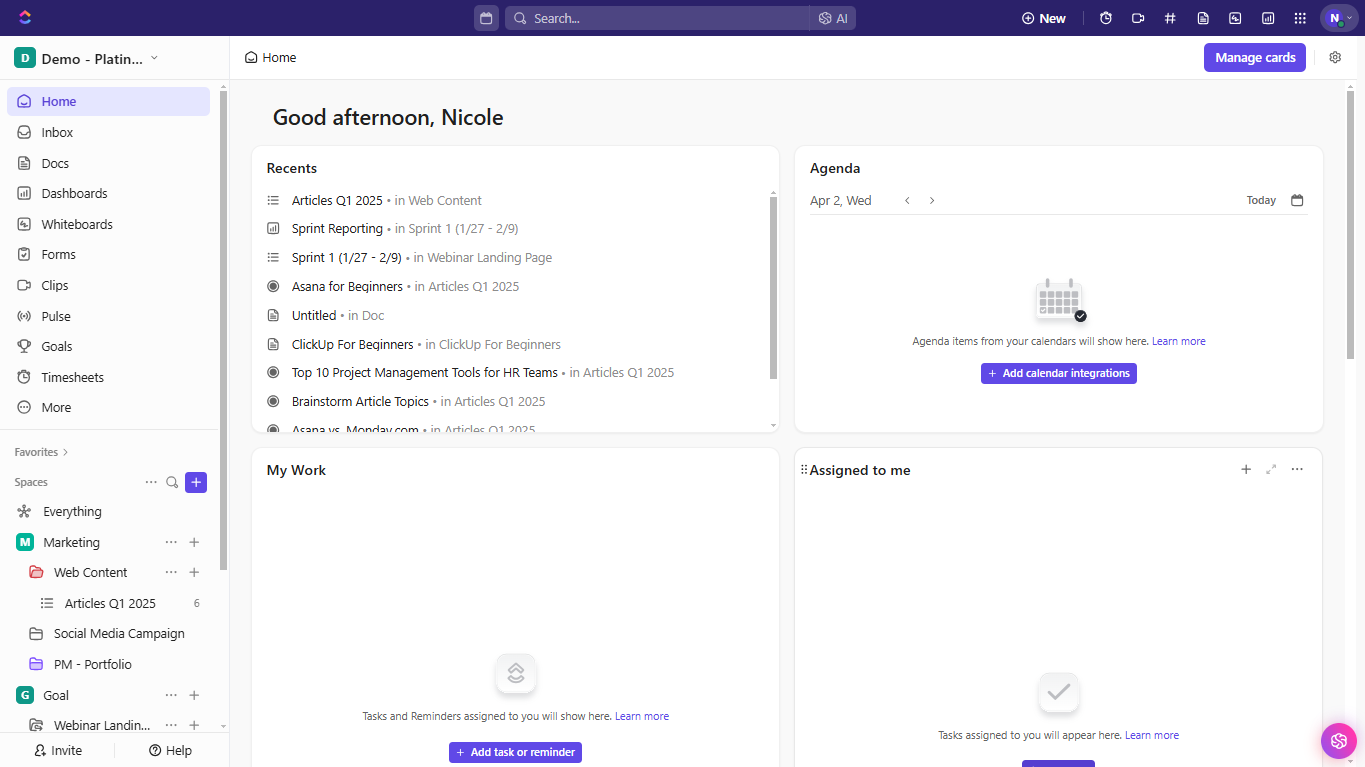Open ClickUp Brain floating pink button
Image resolution: width=1365 pixels, height=767 pixels.
tap(1338, 740)
